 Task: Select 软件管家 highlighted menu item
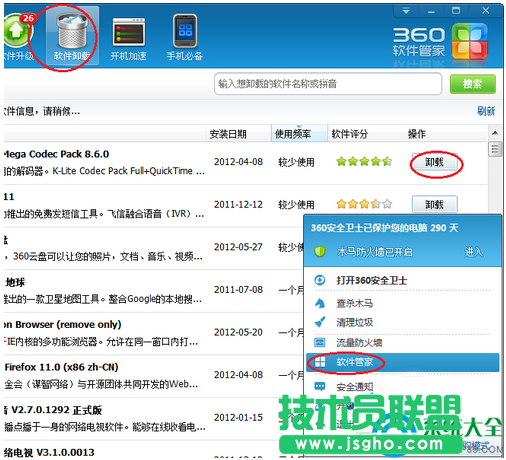402,362
